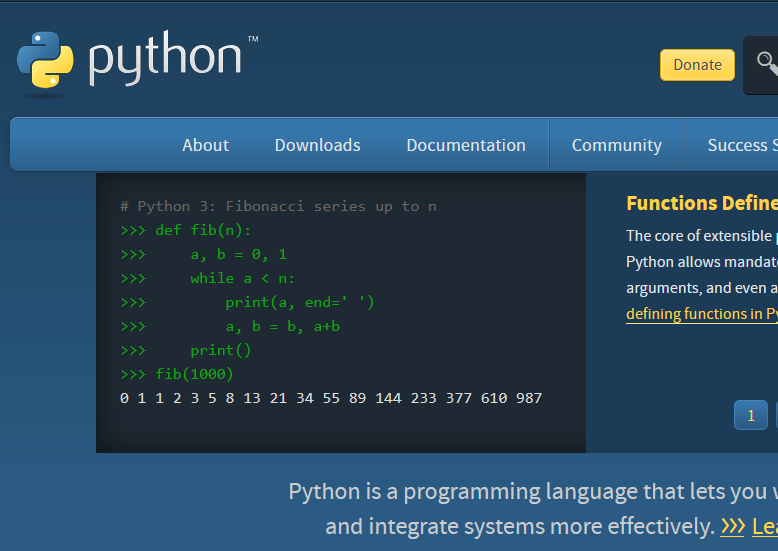This screenshot has width=778, height=551.
Task: Click the 'print()' code line
Action: point(186,350)
